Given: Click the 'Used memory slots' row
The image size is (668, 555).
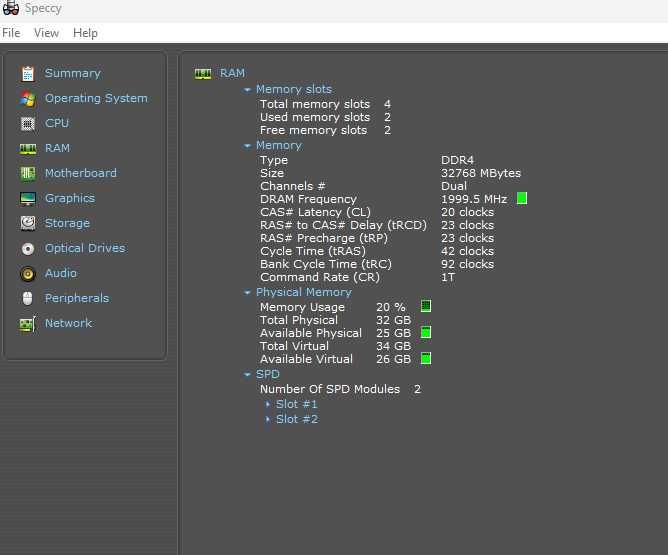Looking at the screenshot, I should click(325, 117).
